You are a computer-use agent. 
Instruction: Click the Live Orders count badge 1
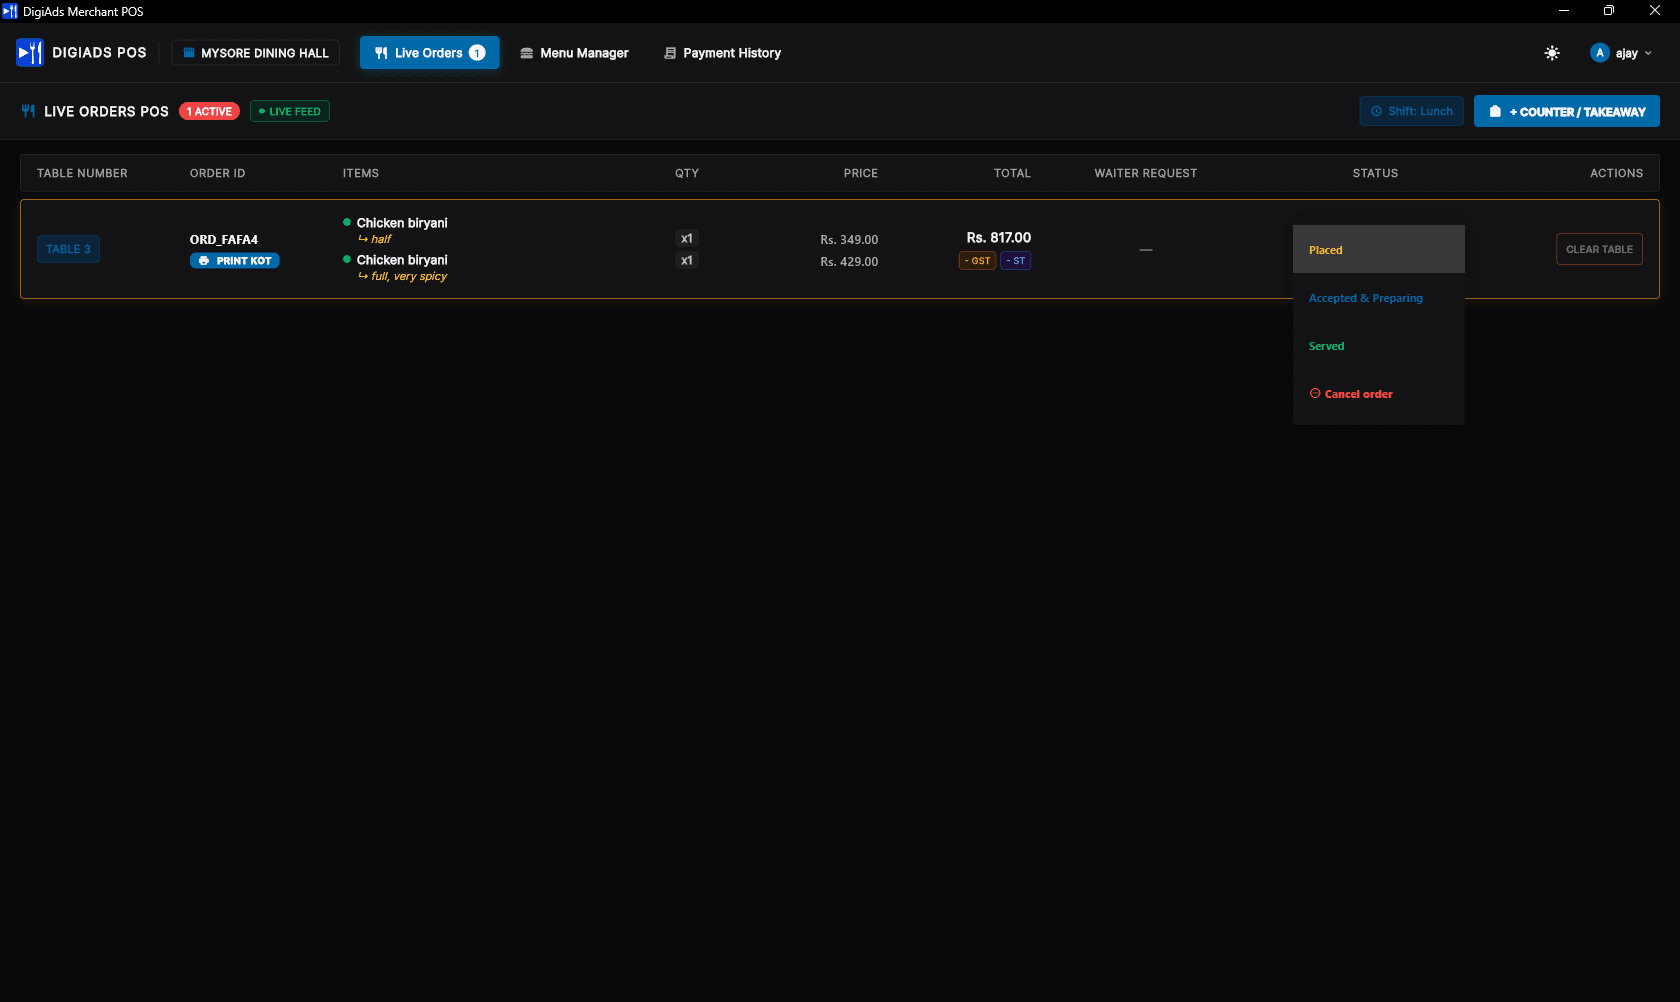pos(477,53)
